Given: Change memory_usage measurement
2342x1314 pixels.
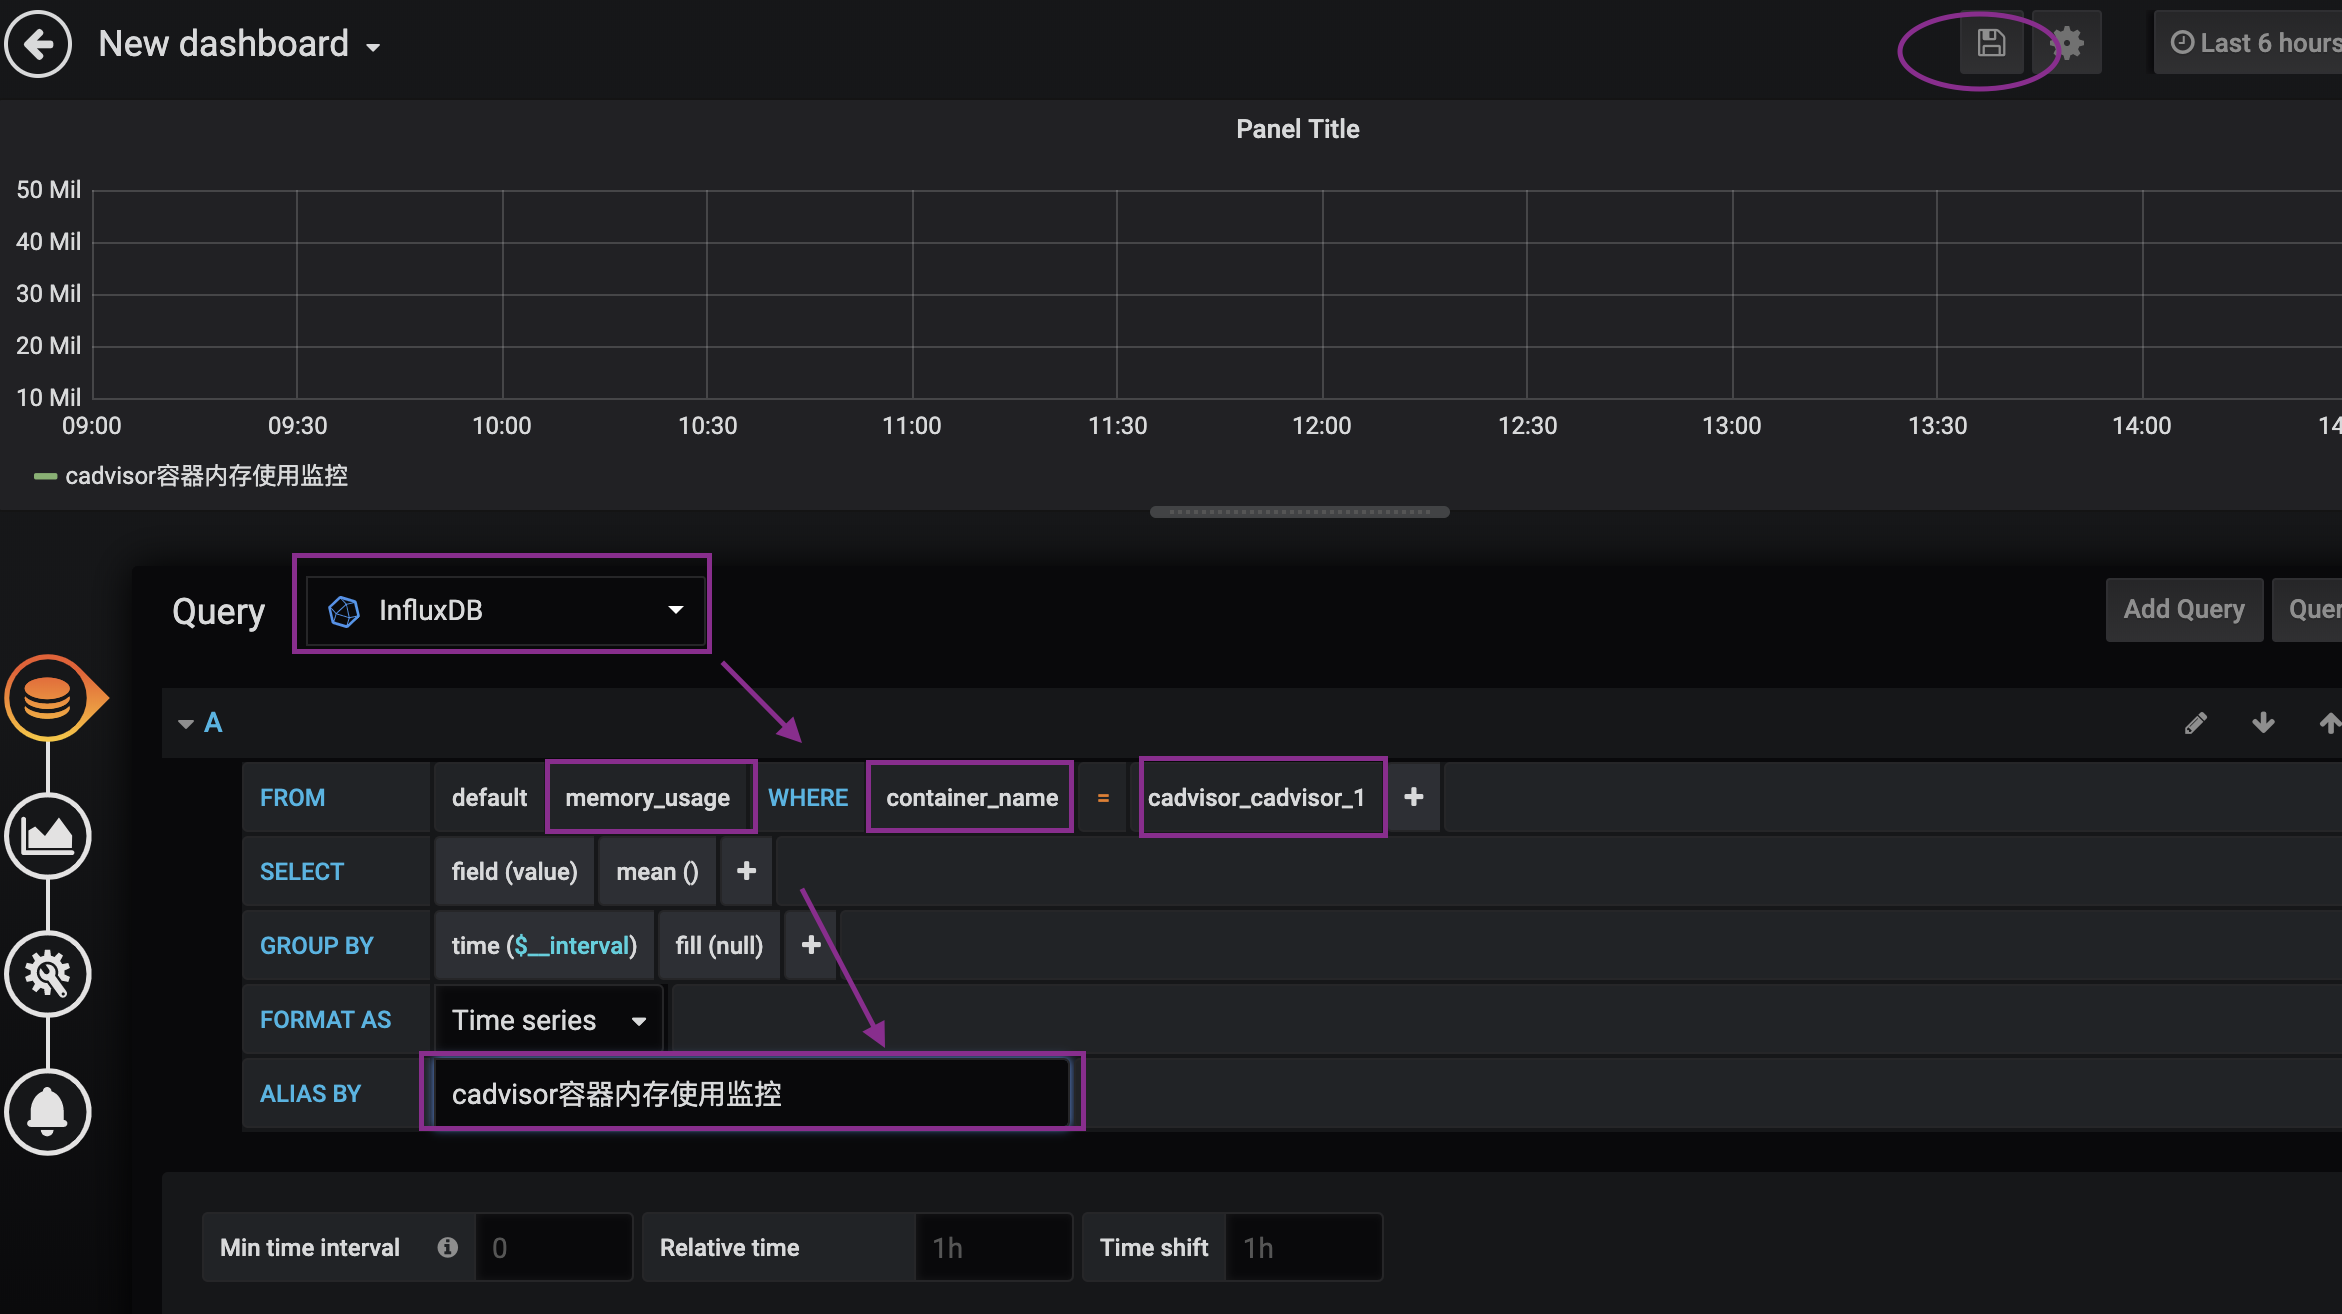Looking at the screenshot, I should 648,797.
